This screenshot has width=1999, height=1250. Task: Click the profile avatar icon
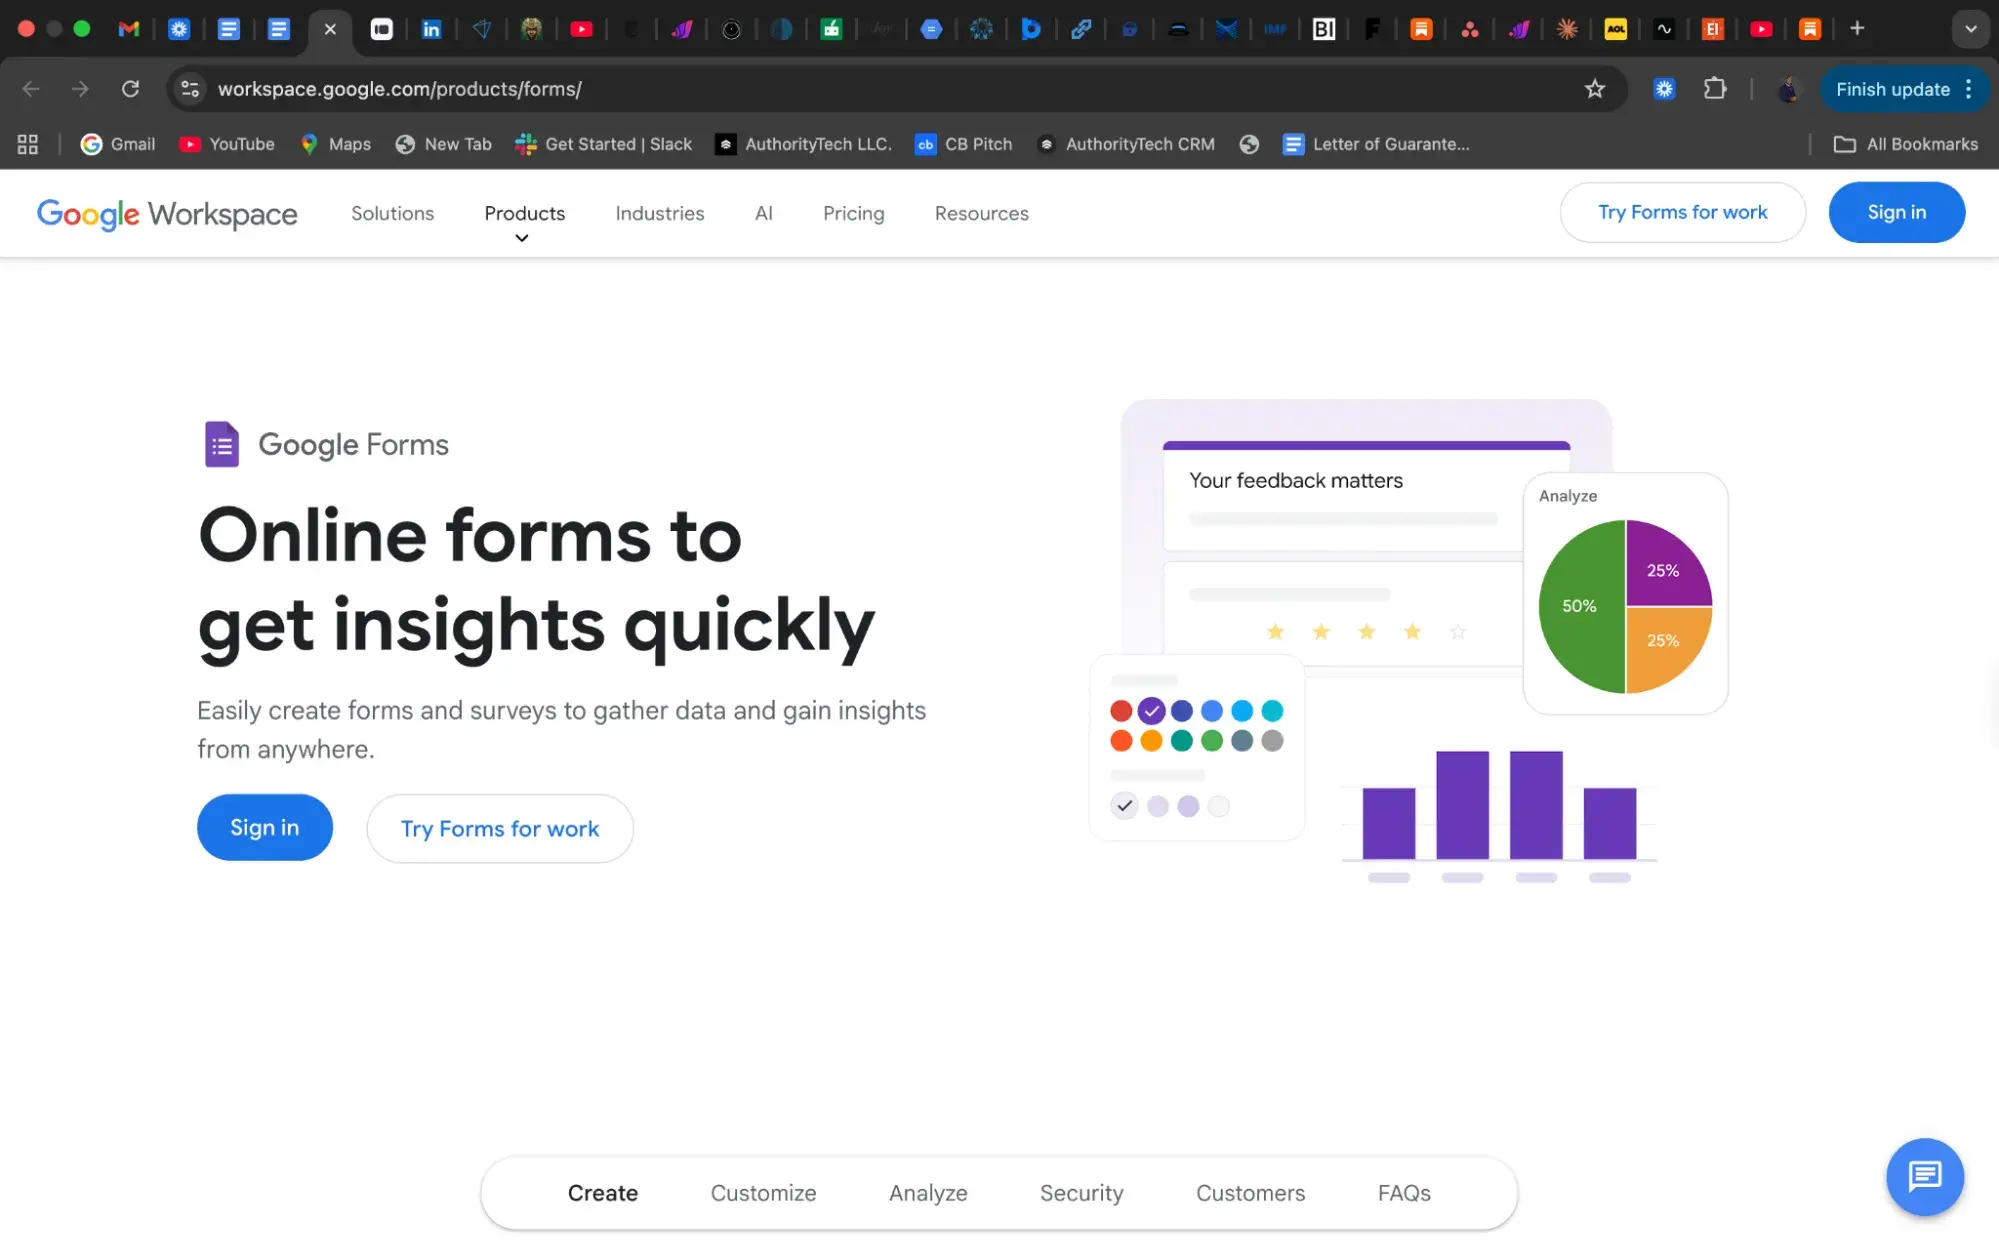(1788, 89)
